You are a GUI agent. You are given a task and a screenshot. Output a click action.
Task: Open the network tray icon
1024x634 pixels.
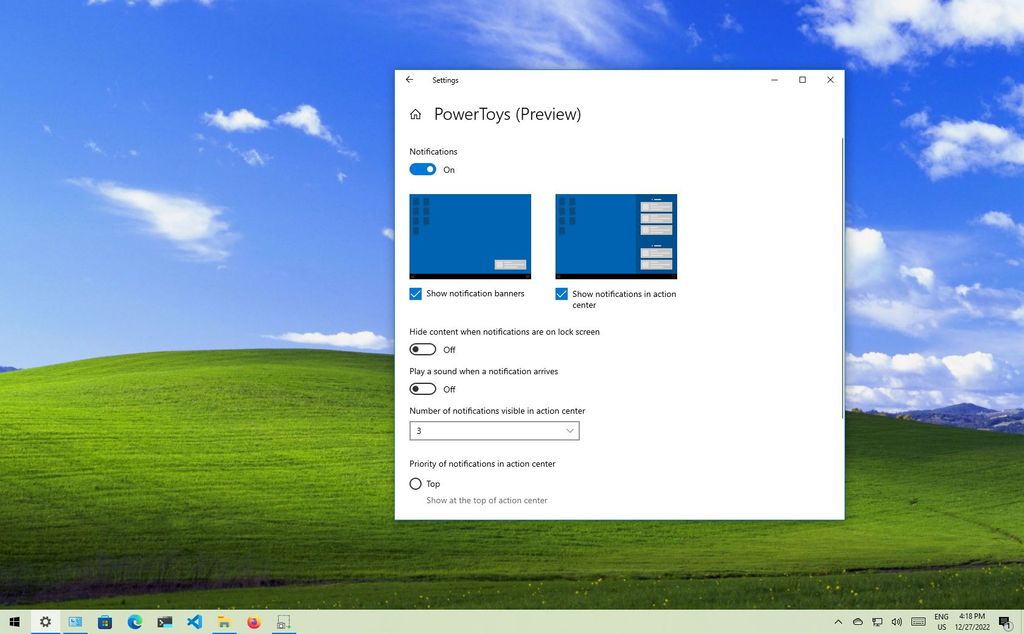coord(877,622)
